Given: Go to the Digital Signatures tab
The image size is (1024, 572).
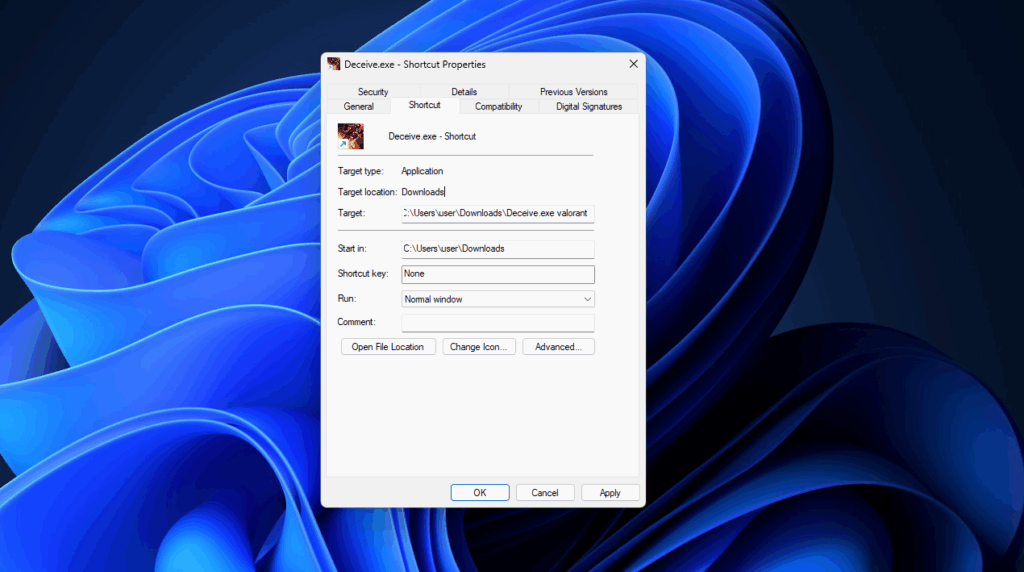Looking at the screenshot, I should click(589, 106).
